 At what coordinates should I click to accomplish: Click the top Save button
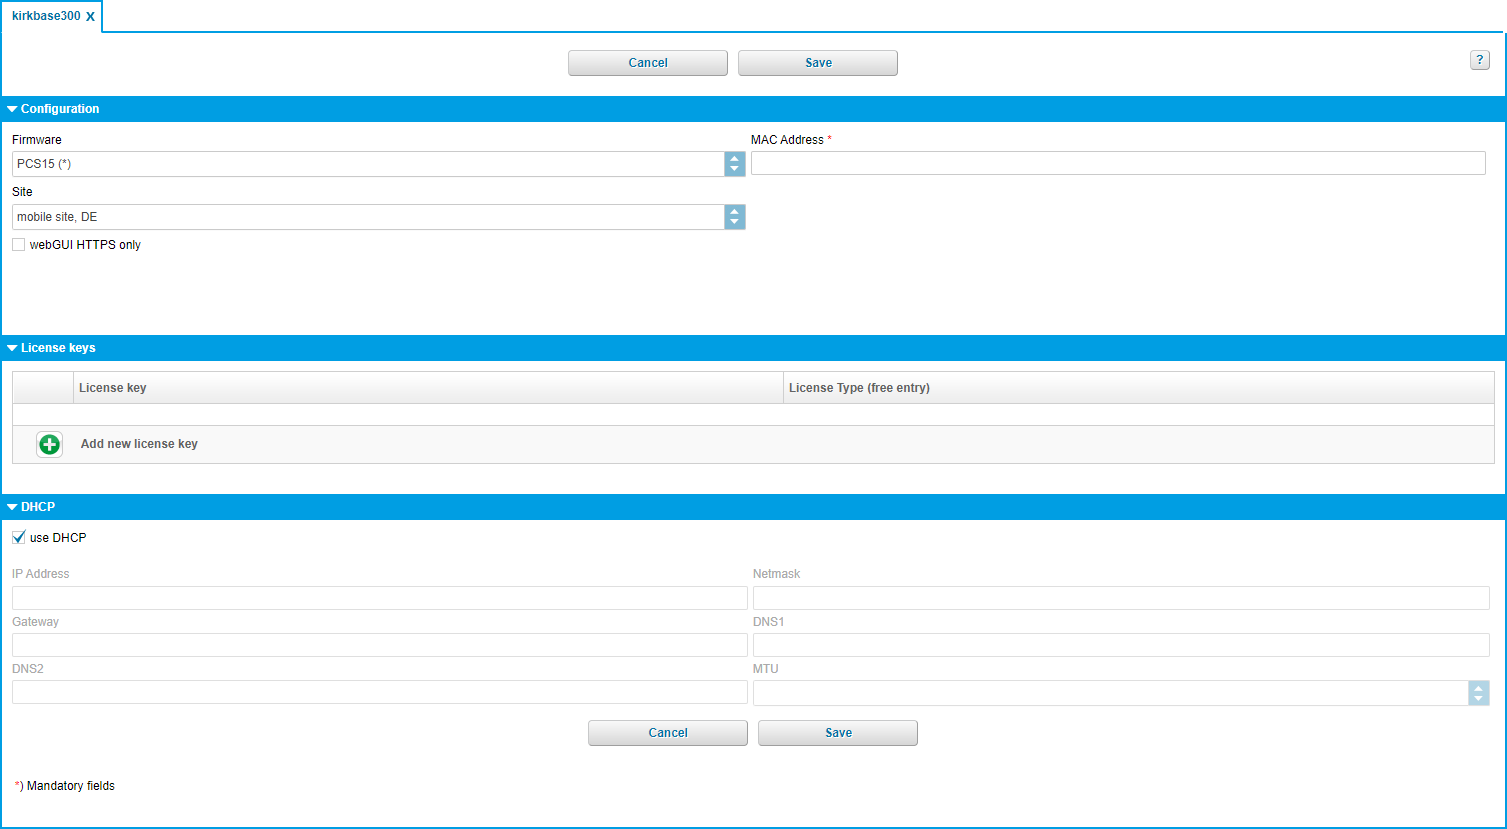(x=818, y=63)
